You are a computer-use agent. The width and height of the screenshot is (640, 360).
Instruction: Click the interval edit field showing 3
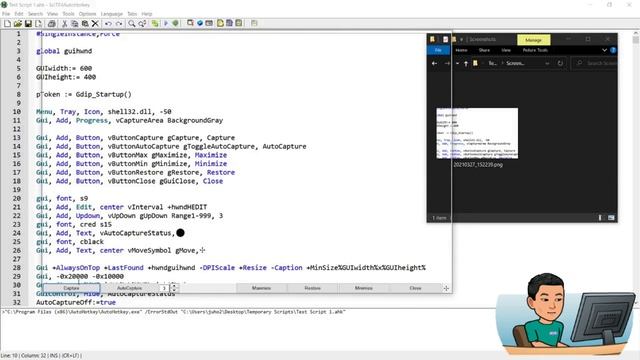point(164,288)
